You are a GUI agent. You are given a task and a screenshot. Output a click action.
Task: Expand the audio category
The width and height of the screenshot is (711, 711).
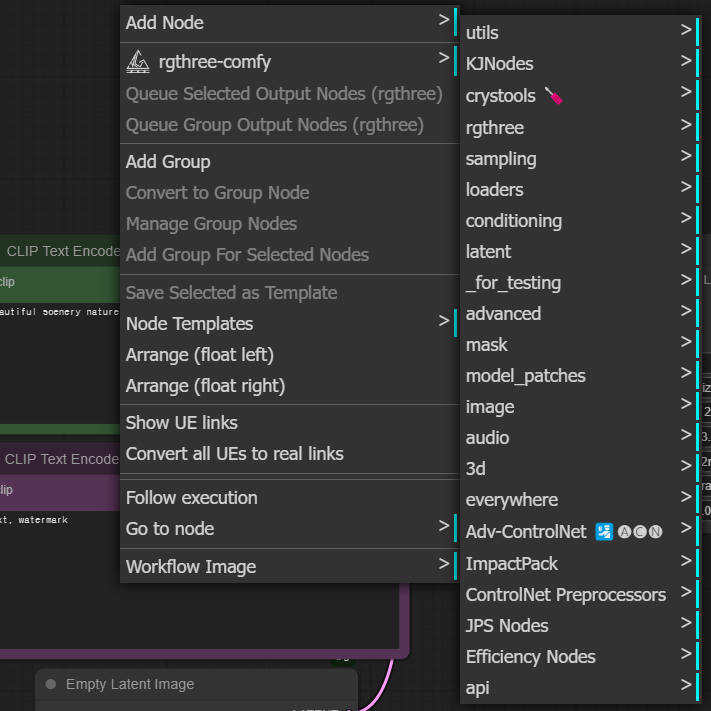coord(582,438)
